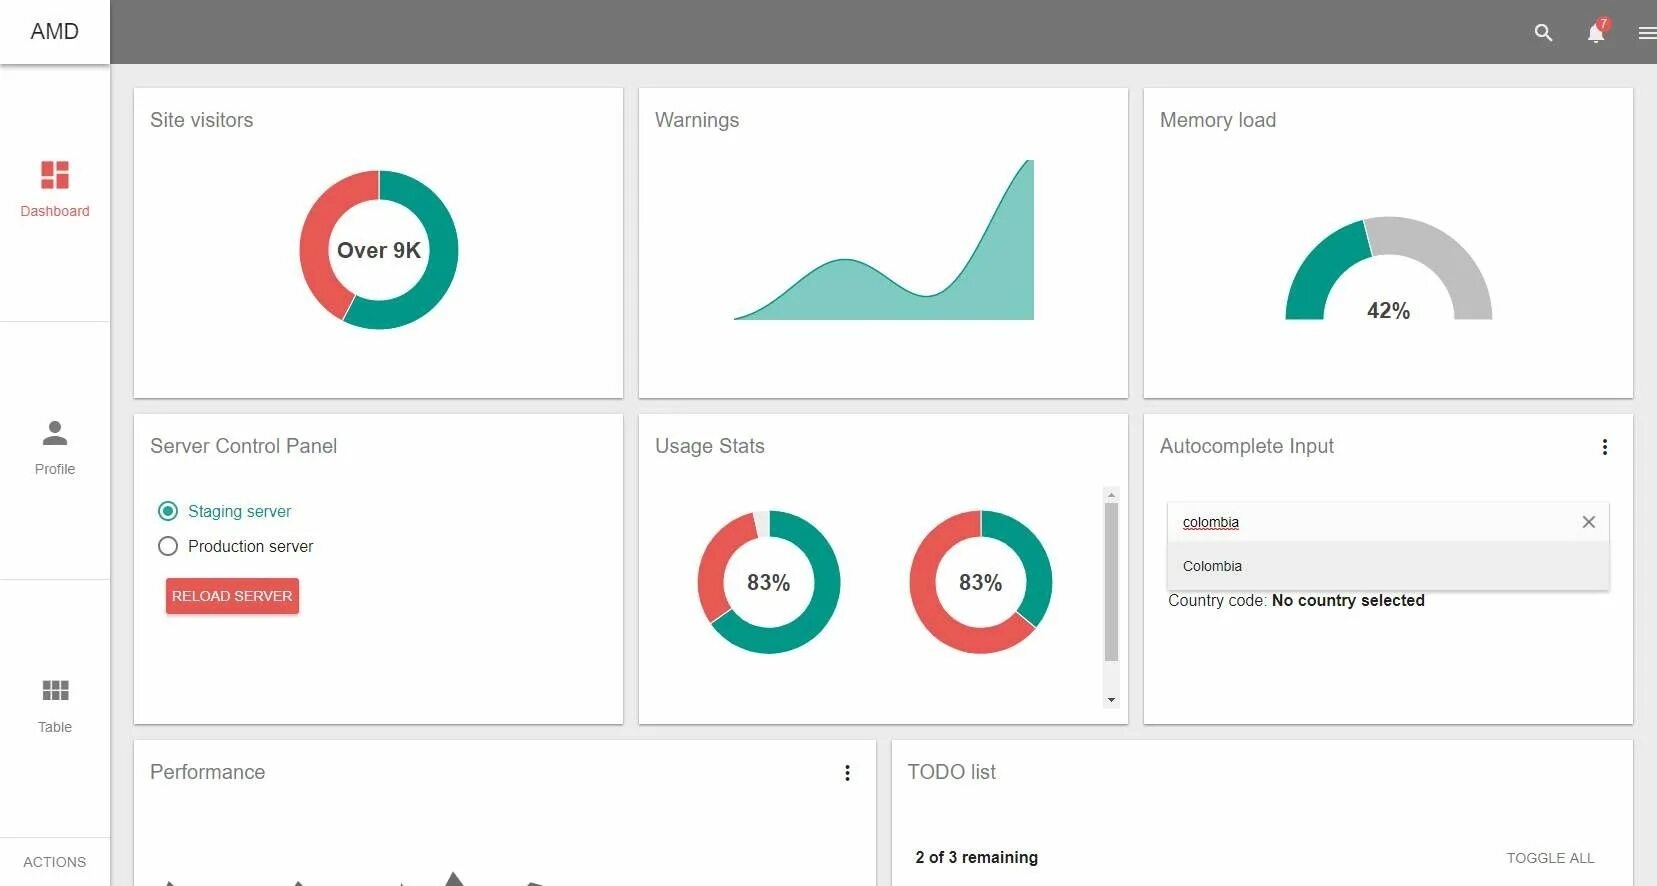Click the Server Control Panel title
The image size is (1657, 886).
243,446
